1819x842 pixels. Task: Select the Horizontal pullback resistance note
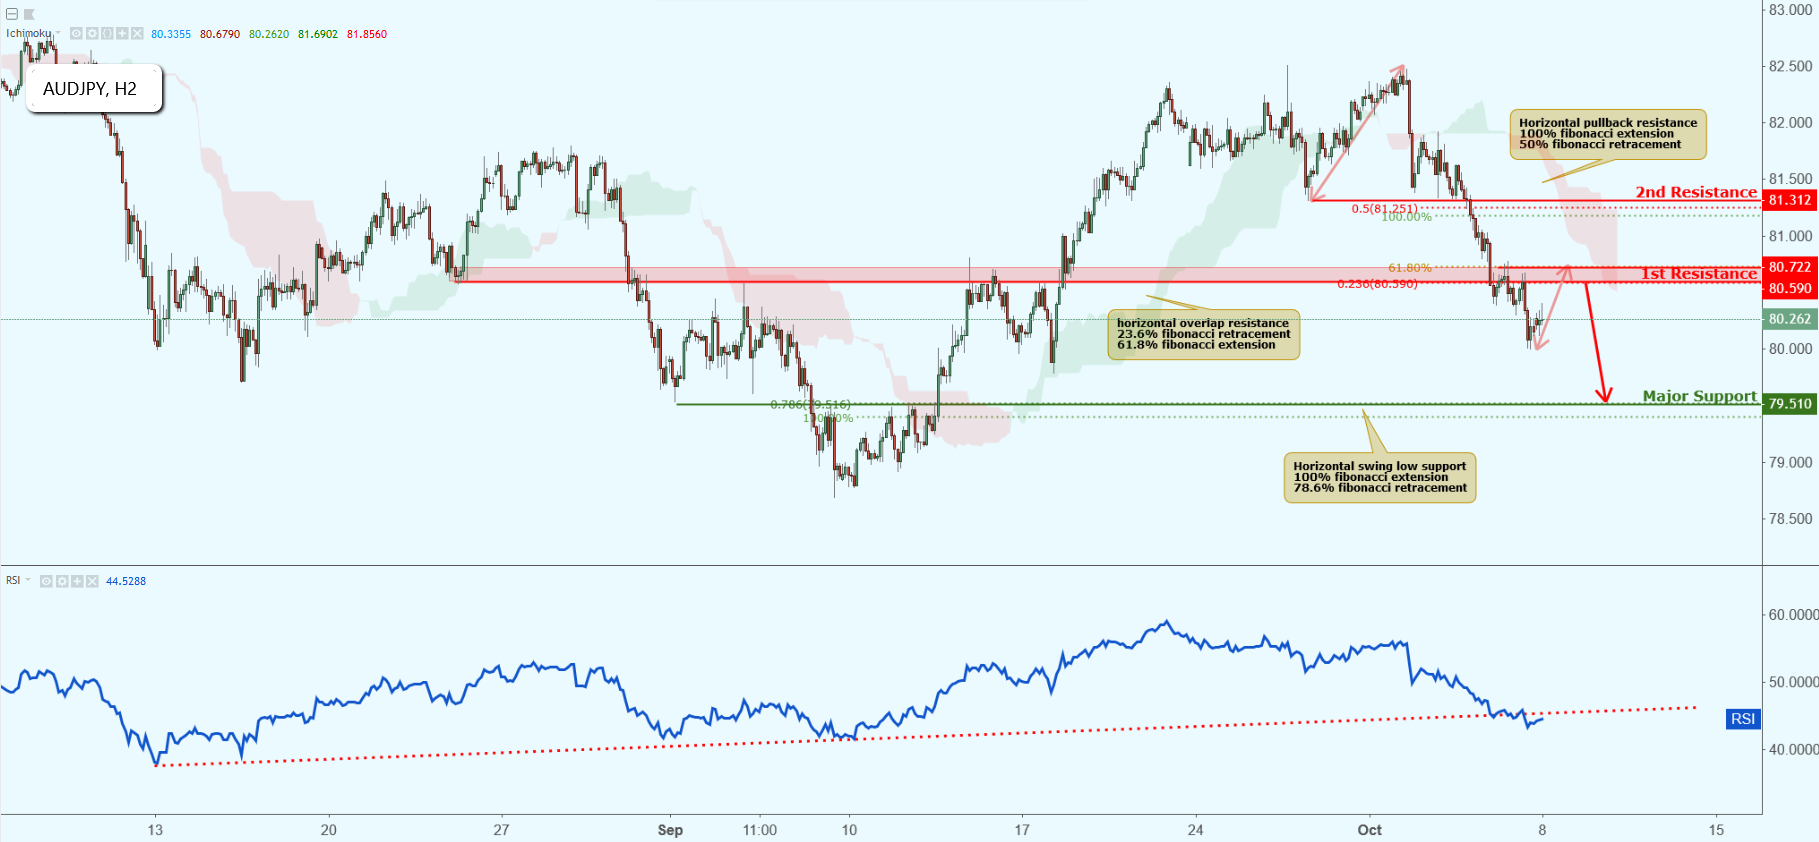[x=1608, y=134]
